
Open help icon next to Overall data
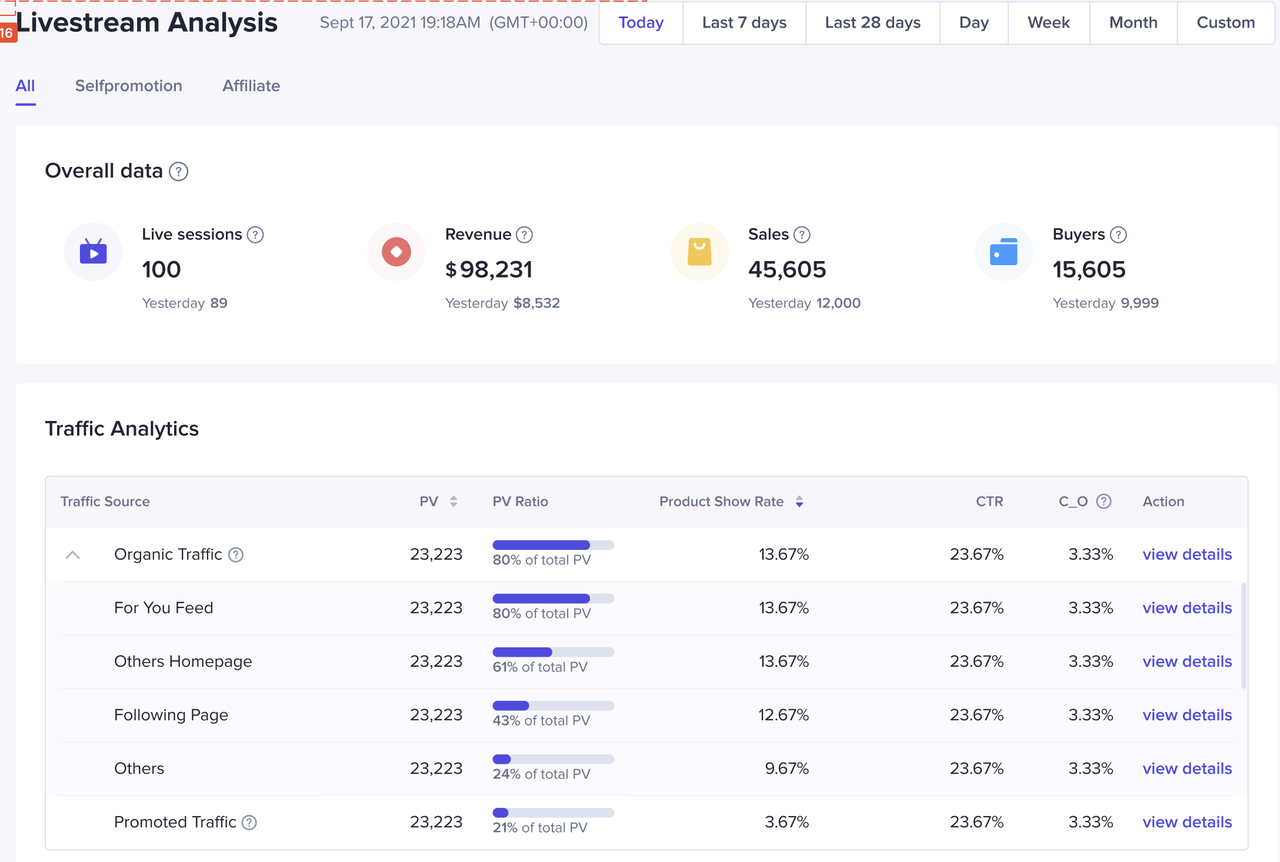coord(178,171)
